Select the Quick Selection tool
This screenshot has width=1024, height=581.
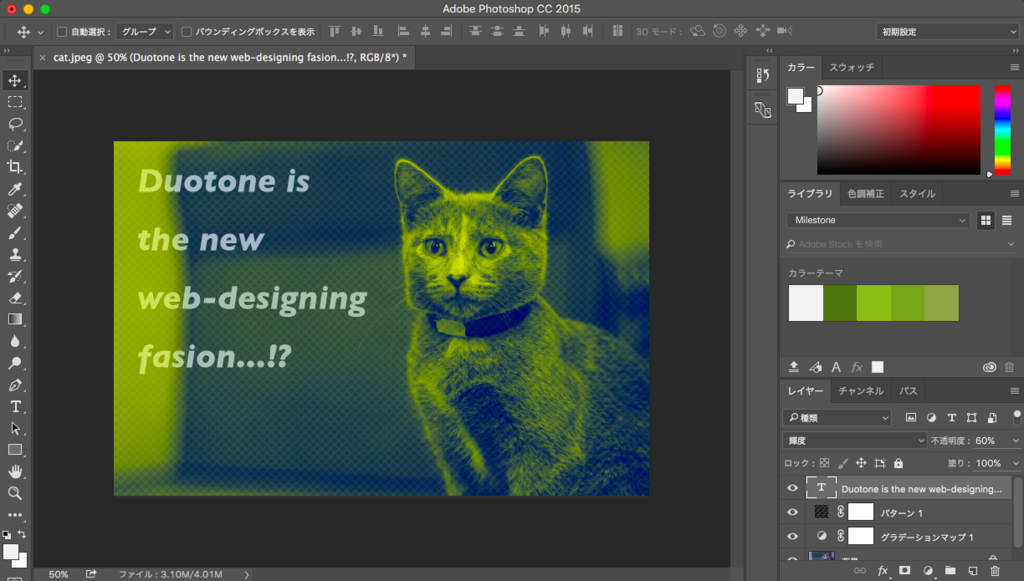click(x=15, y=146)
